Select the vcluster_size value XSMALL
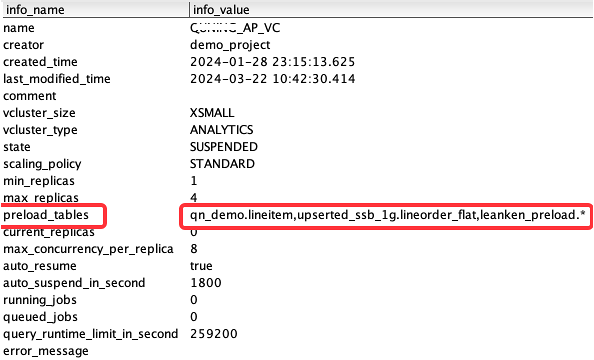The height and width of the screenshot is (360, 594). click(212, 113)
